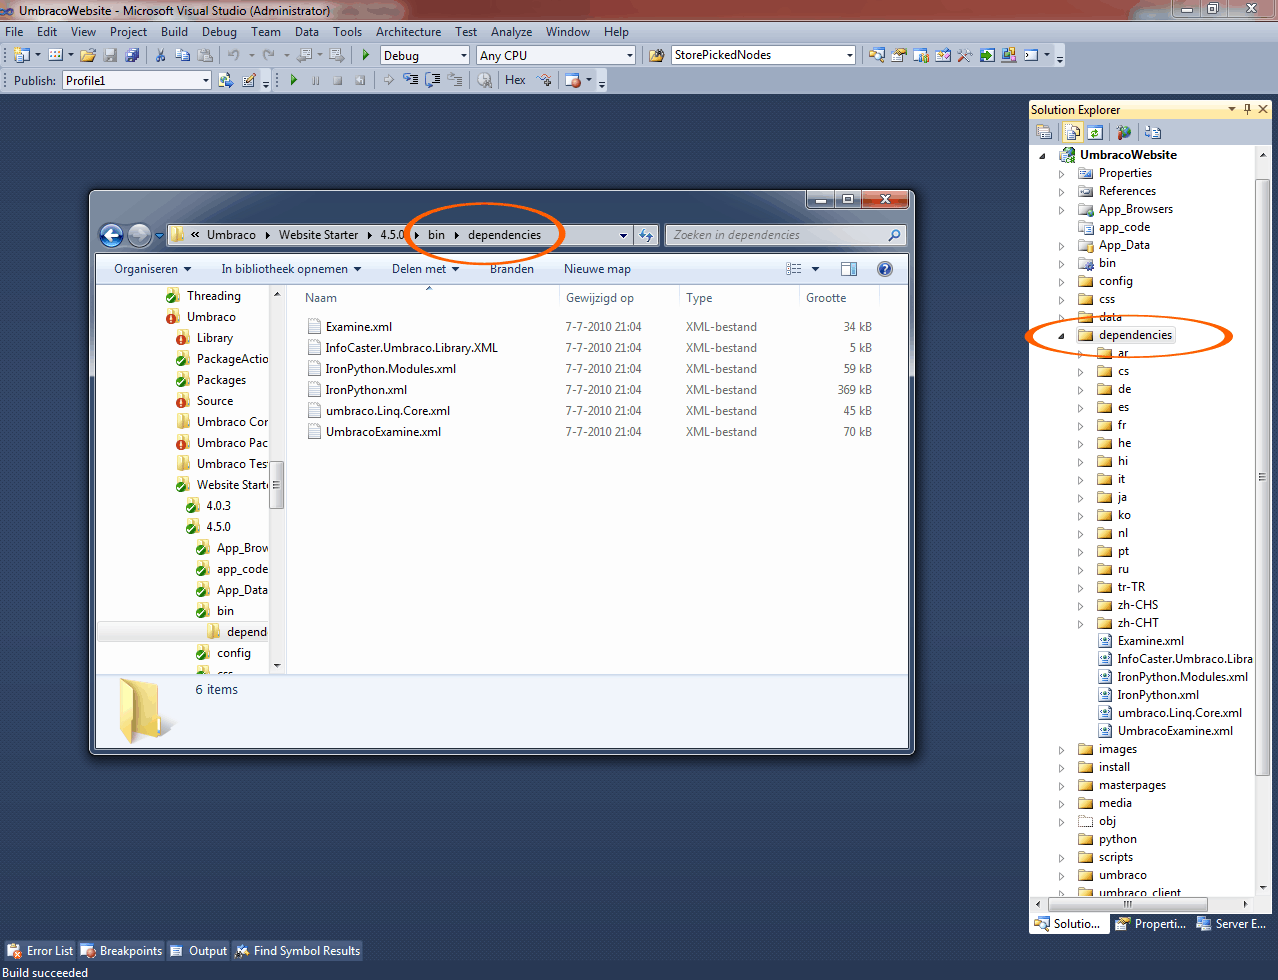Open the Build menu

click(174, 32)
